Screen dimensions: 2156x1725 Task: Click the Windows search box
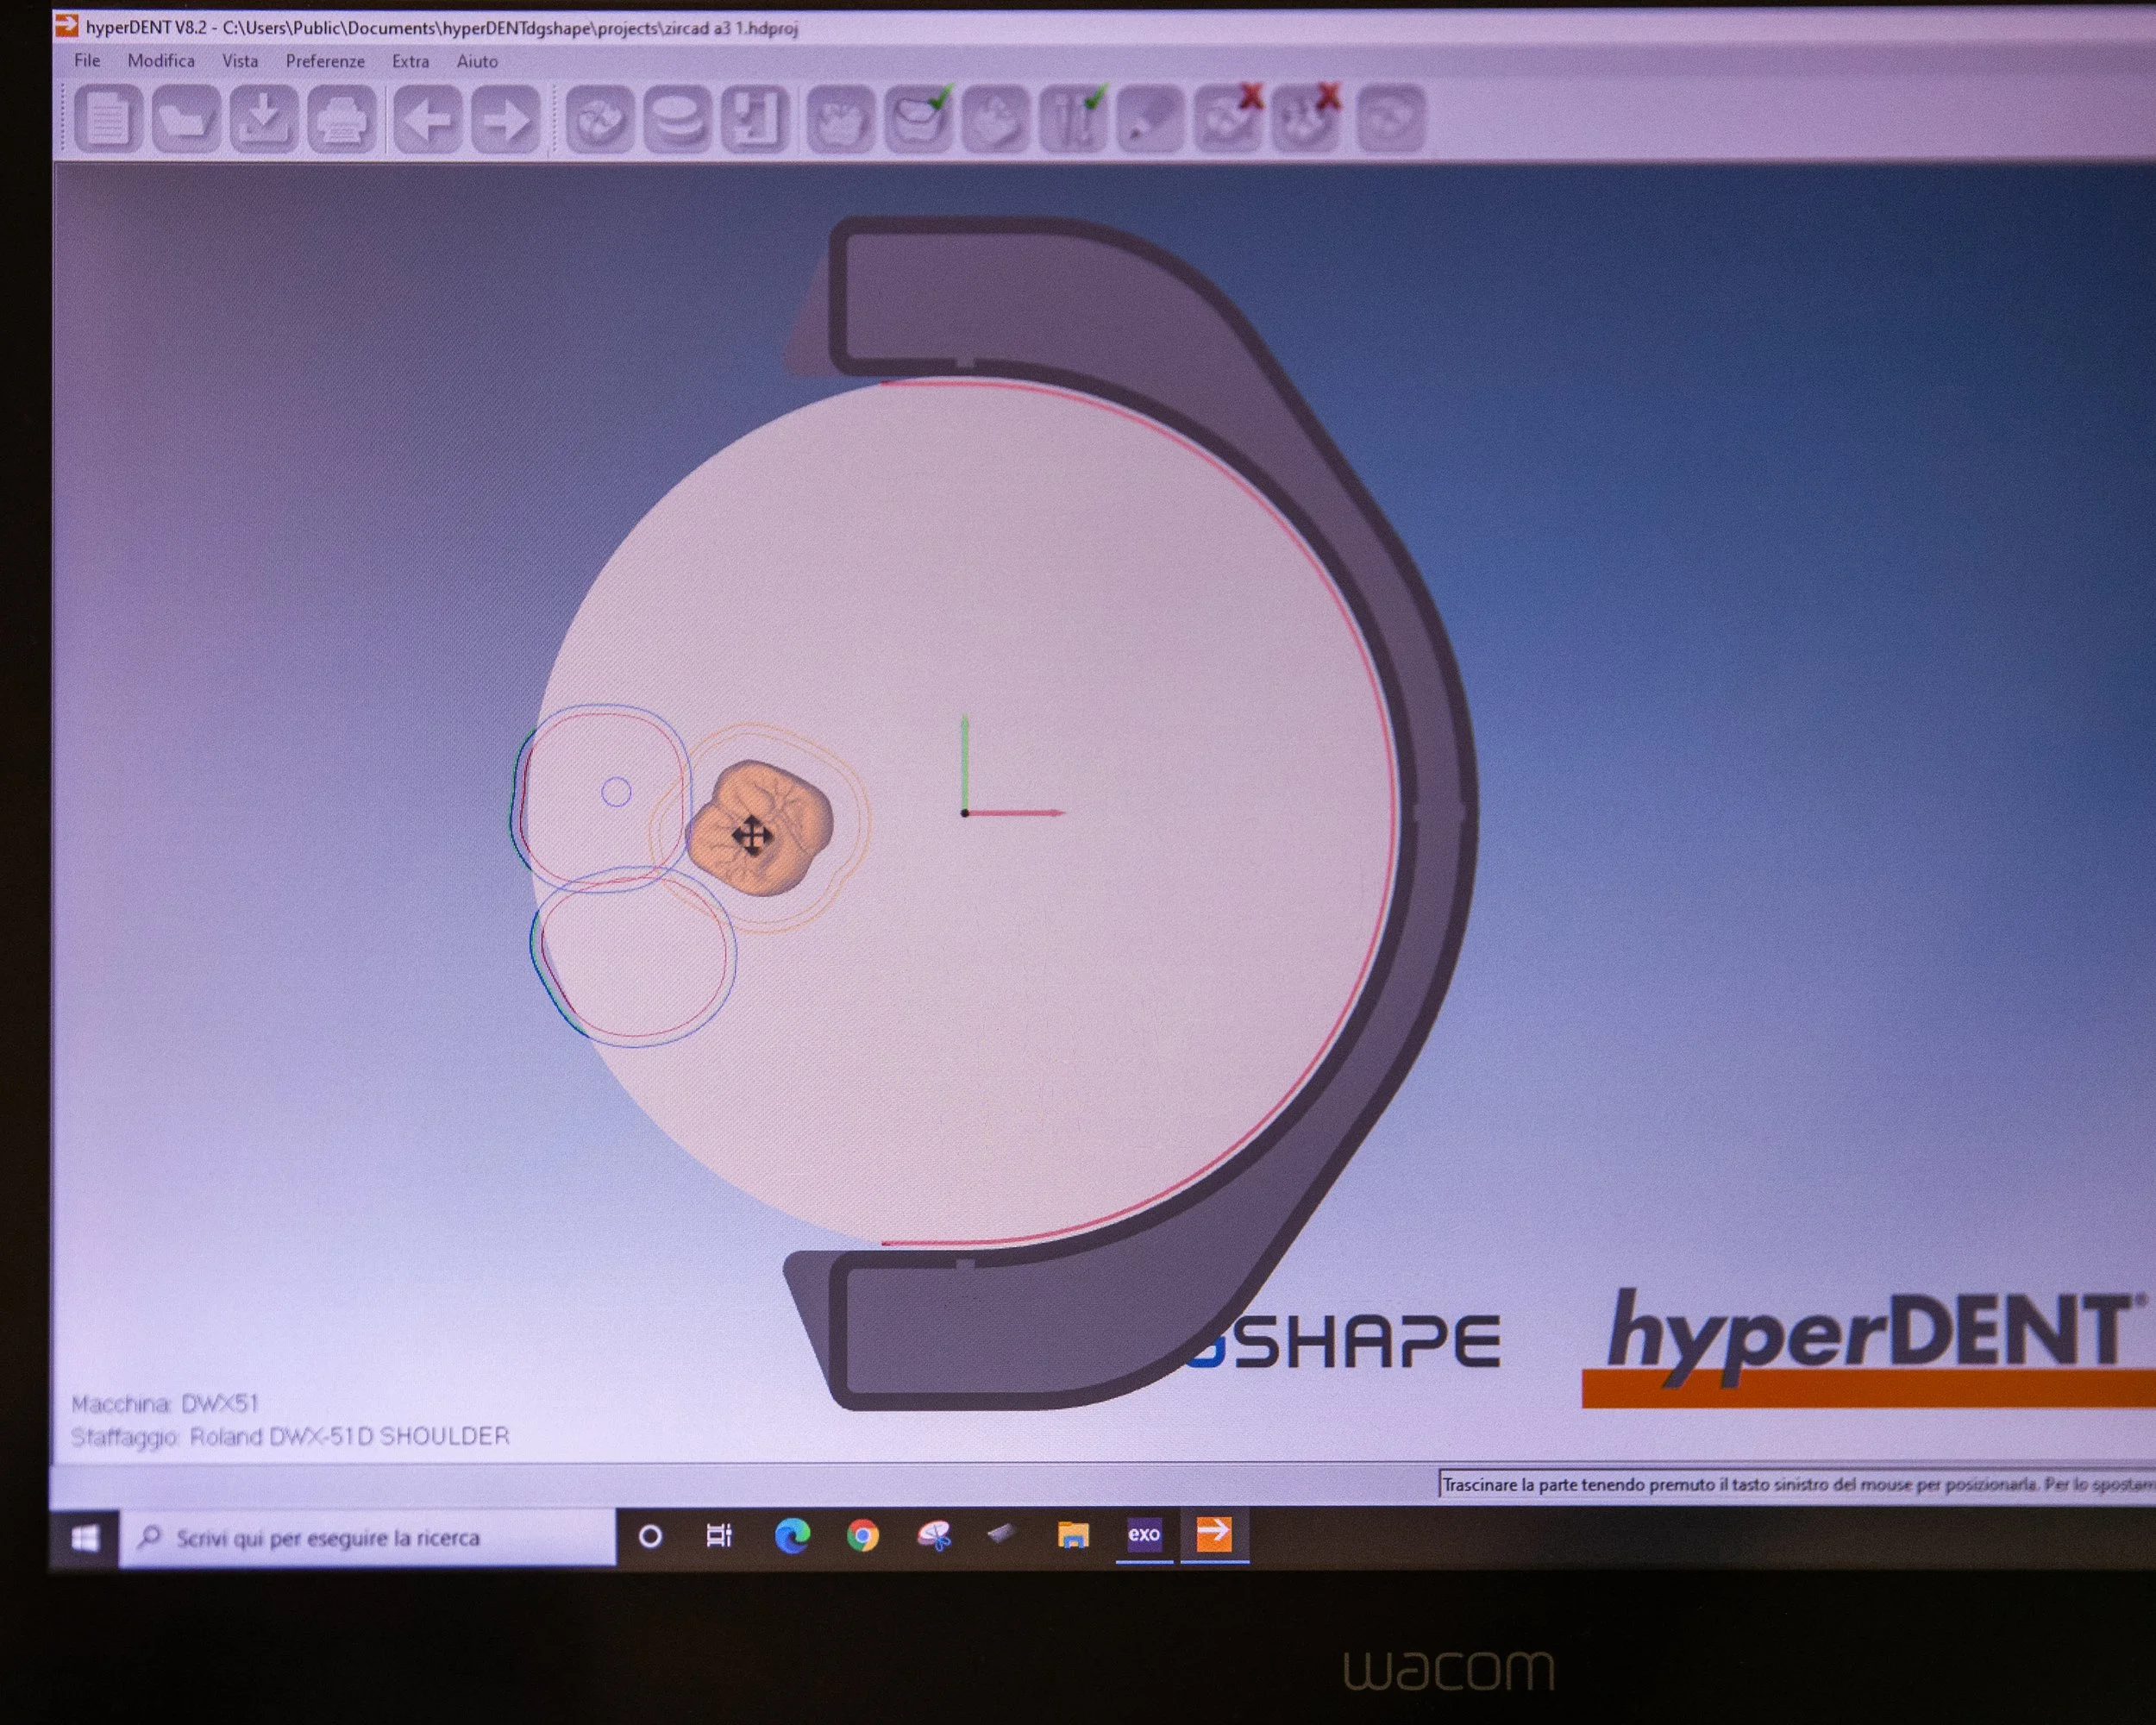[367, 1537]
